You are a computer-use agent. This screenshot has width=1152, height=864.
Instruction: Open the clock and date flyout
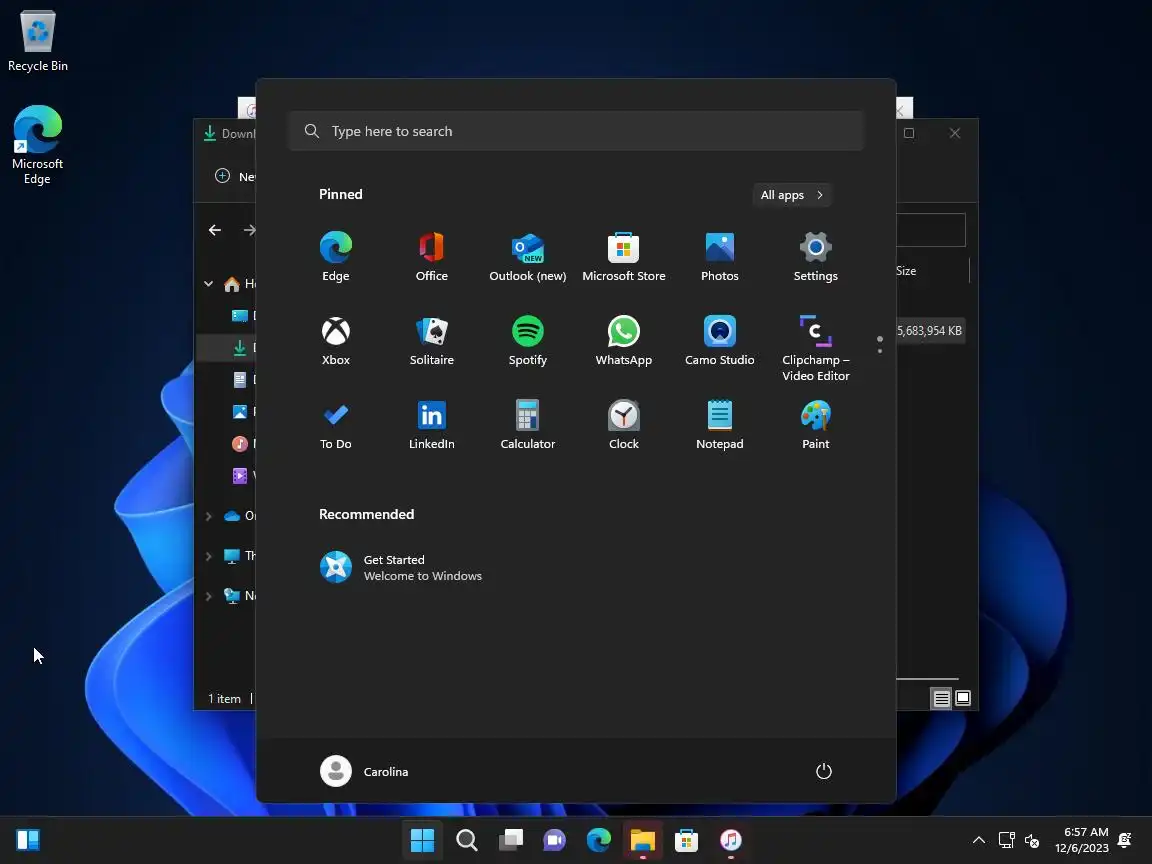pos(1081,840)
